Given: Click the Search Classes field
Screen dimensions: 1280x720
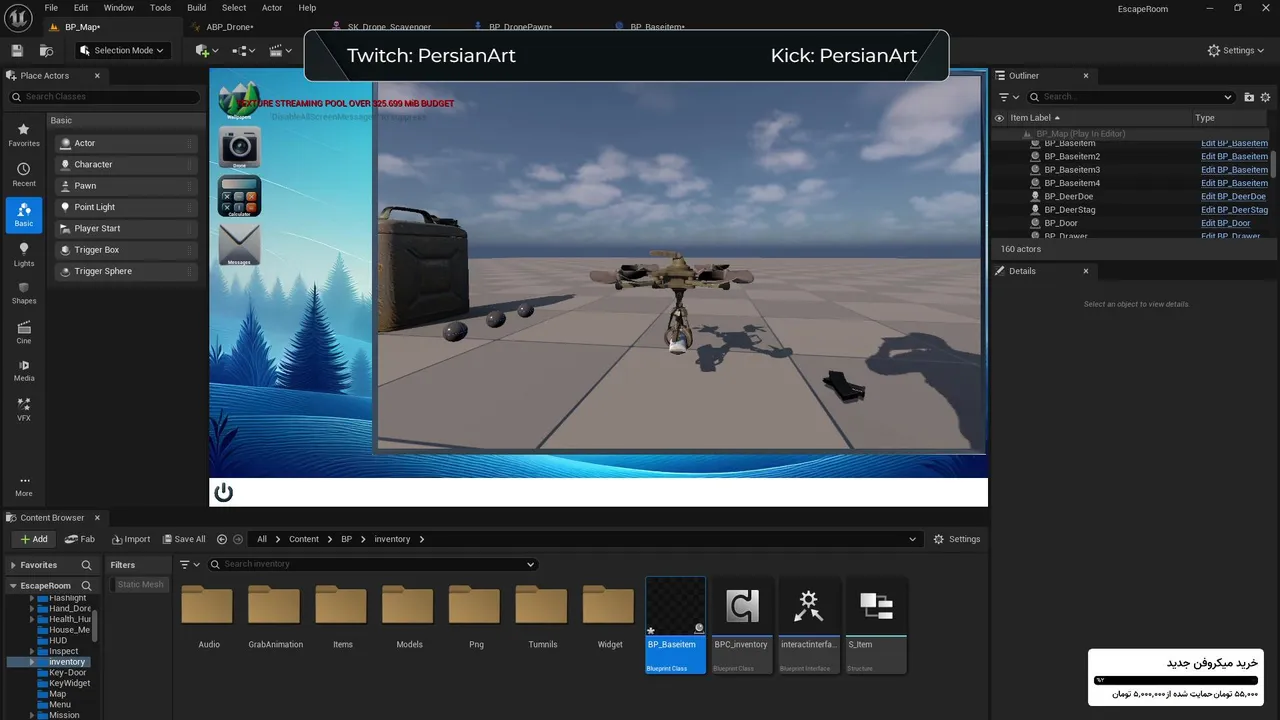Looking at the screenshot, I should (105, 97).
